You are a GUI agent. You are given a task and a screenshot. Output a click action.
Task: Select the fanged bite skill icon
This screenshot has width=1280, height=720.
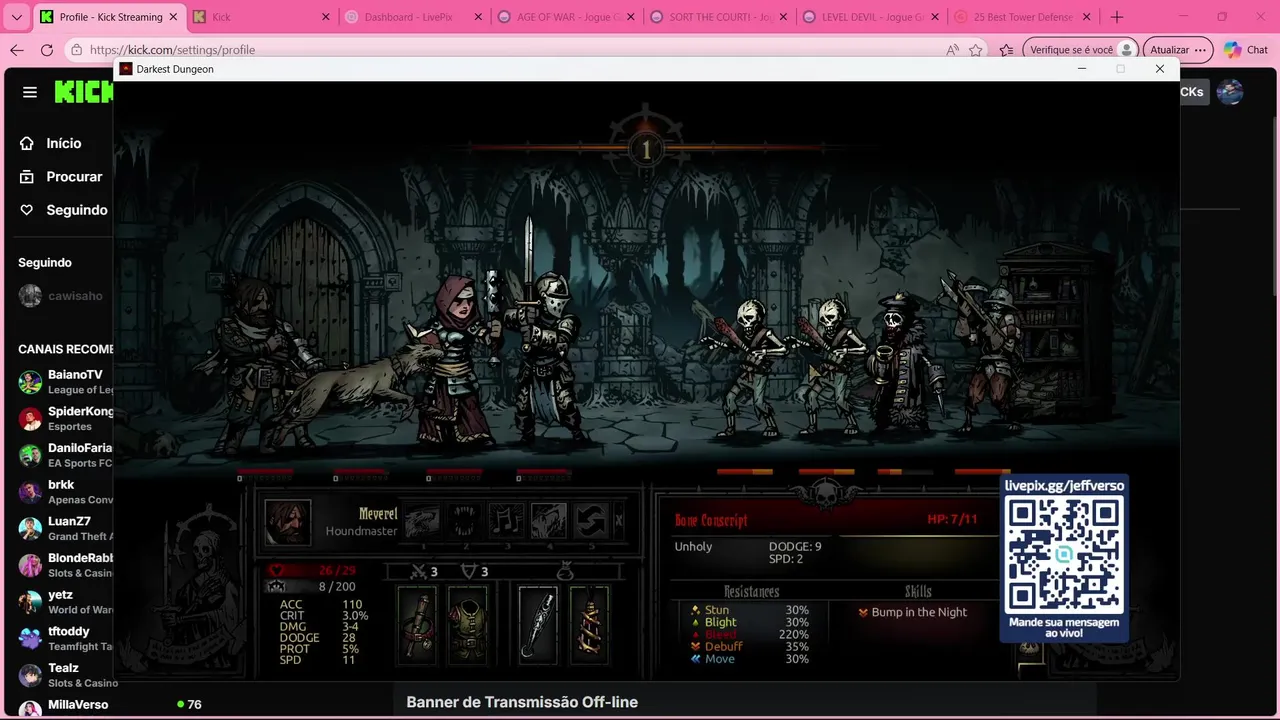(x=464, y=520)
